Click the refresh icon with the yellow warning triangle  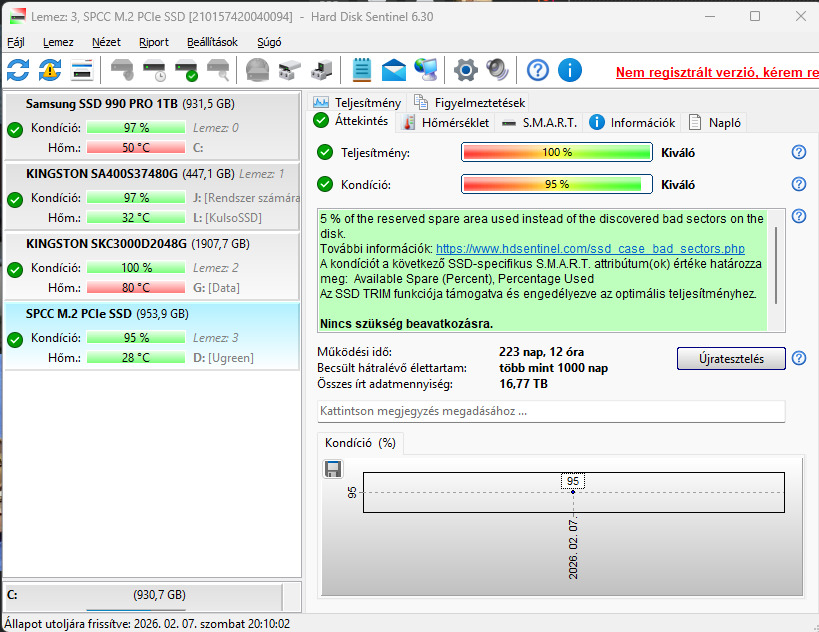pyautogui.click(x=50, y=70)
